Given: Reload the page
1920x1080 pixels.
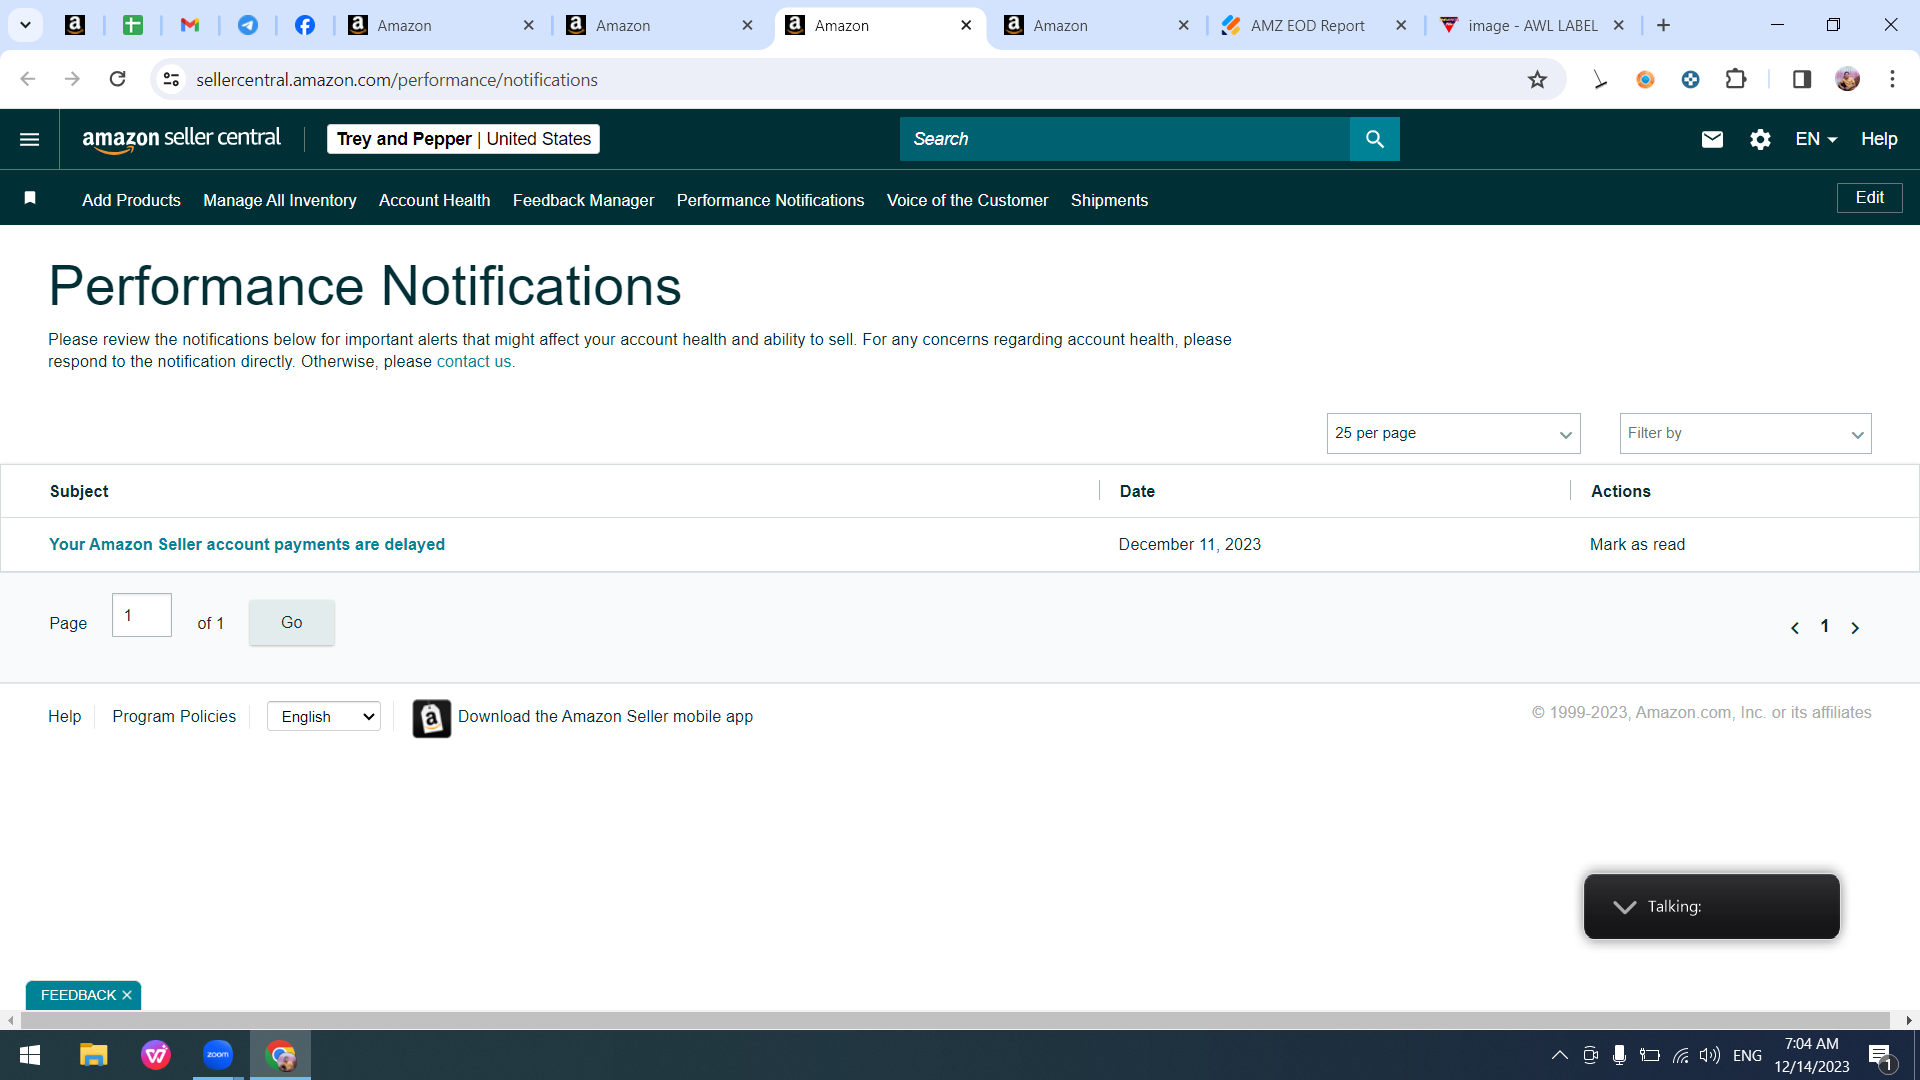Looking at the screenshot, I should [x=118, y=79].
